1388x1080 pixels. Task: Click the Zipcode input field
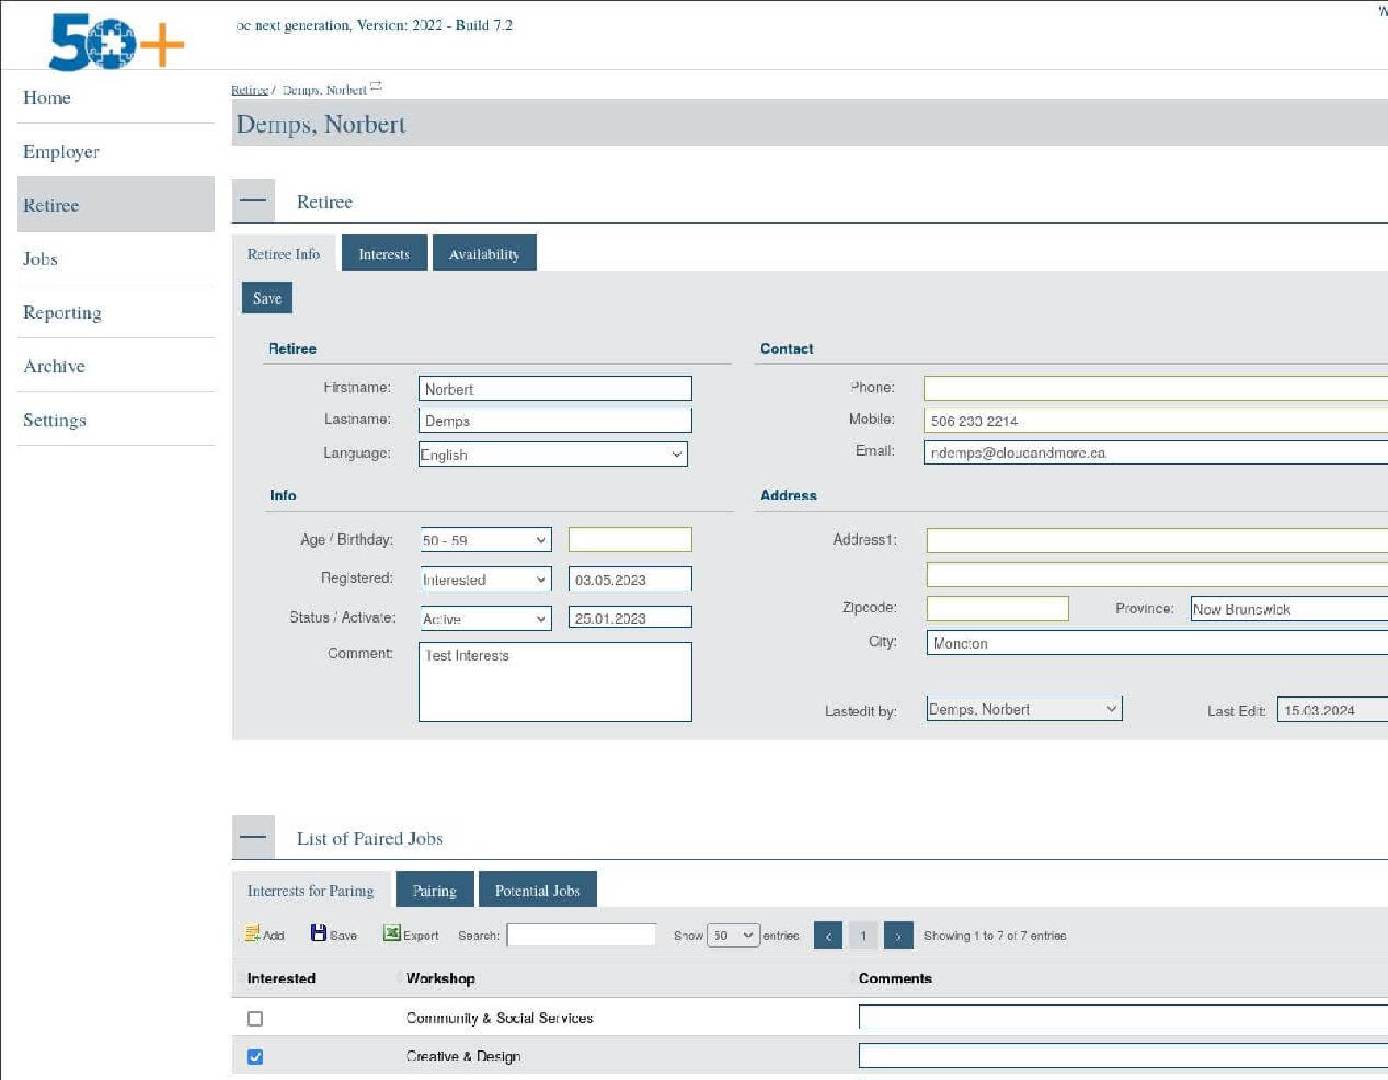(997, 608)
